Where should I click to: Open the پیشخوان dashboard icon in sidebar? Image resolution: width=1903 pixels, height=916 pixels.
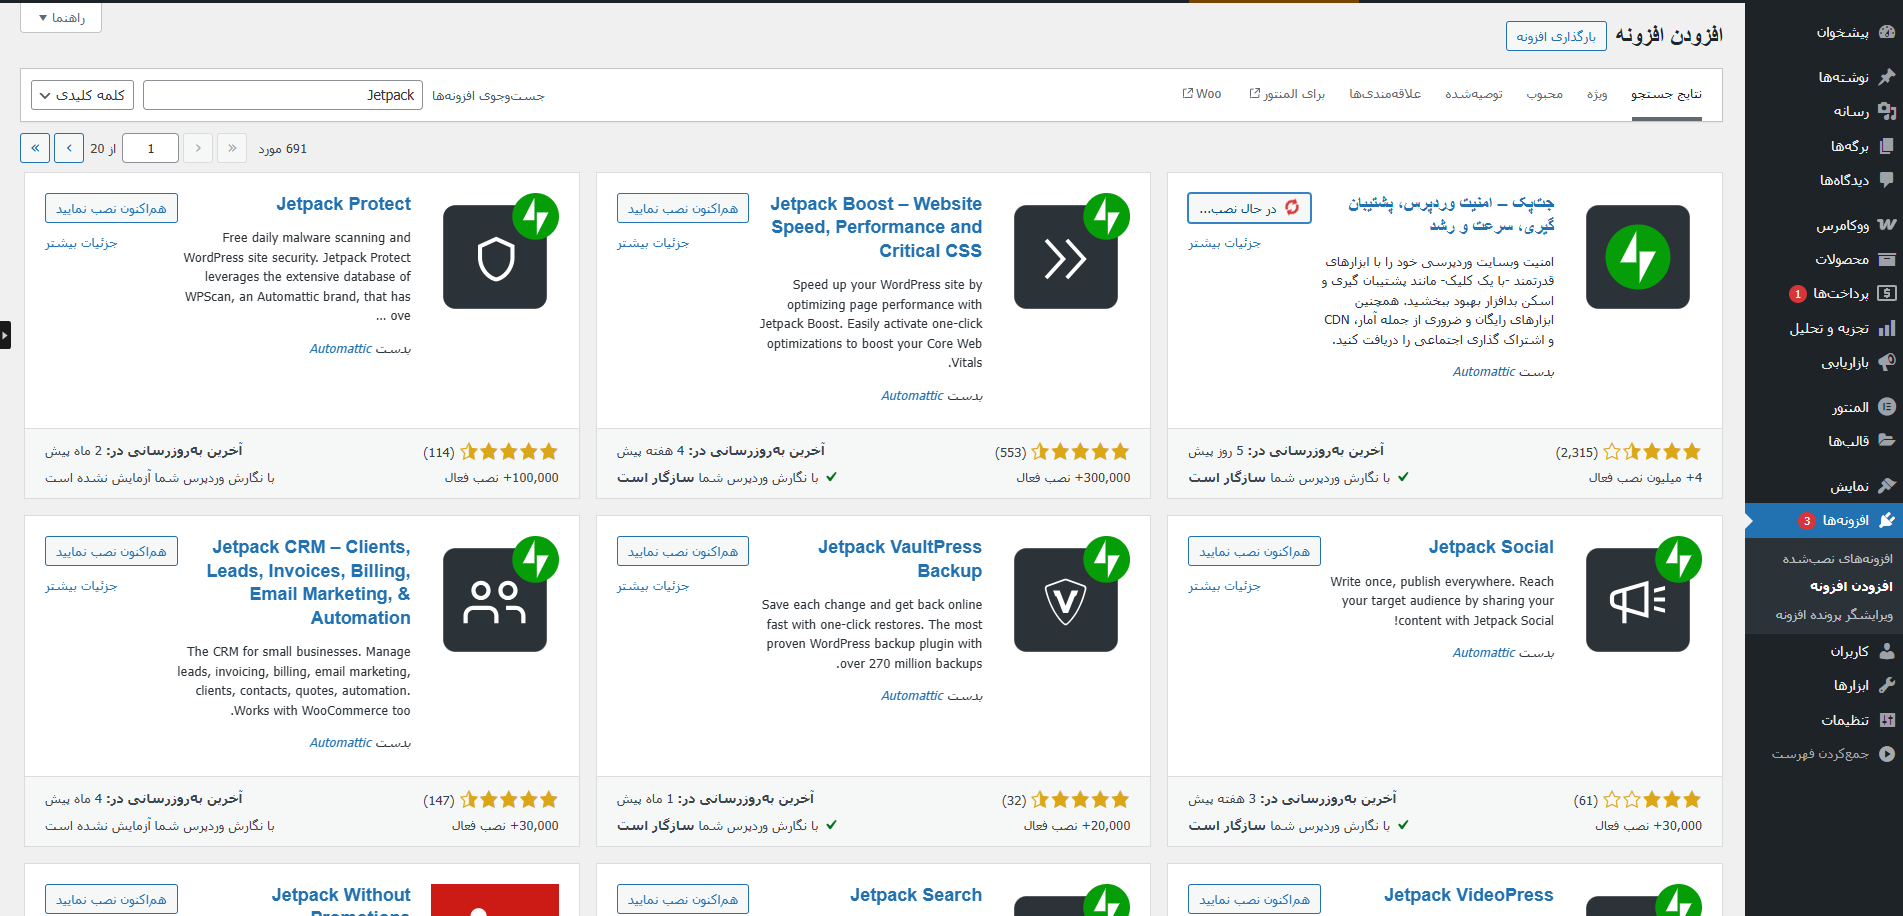[1886, 32]
